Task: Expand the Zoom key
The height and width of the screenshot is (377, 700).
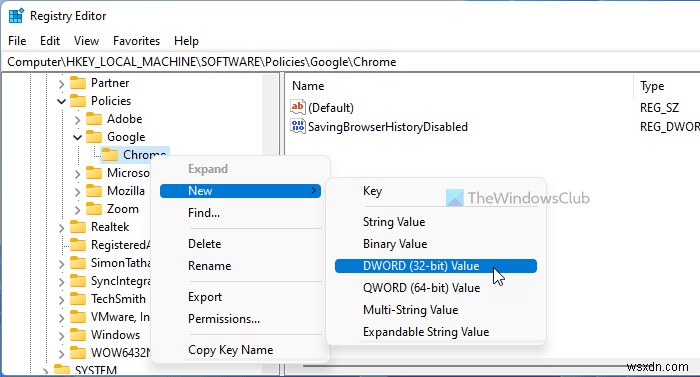Action: click(x=77, y=209)
